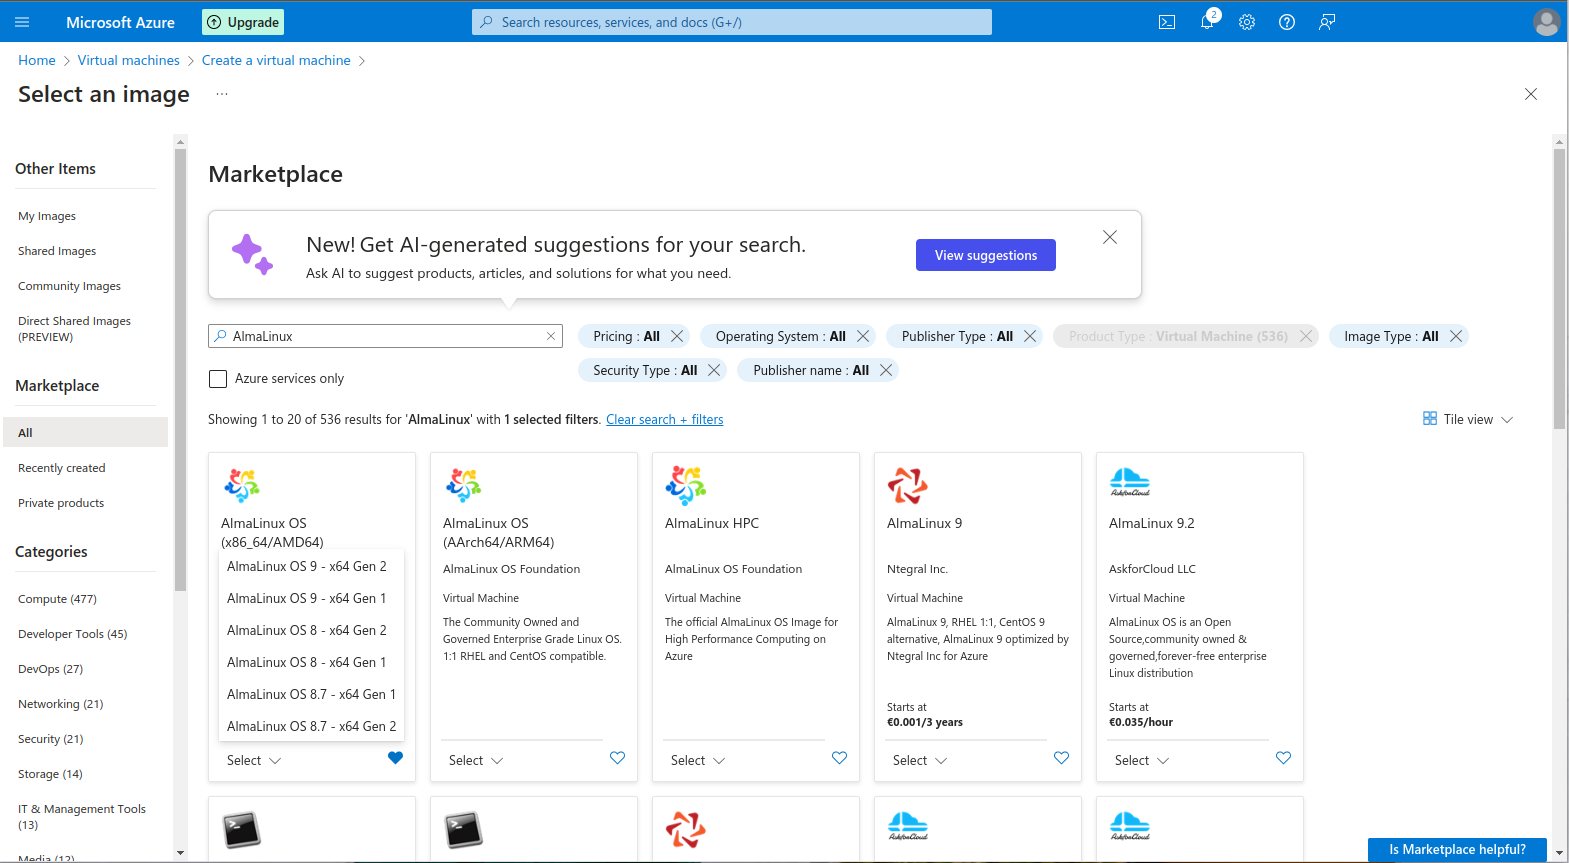The image size is (1569, 863).
Task: Click the Upgrade button
Action: click(x=243, y=22)
